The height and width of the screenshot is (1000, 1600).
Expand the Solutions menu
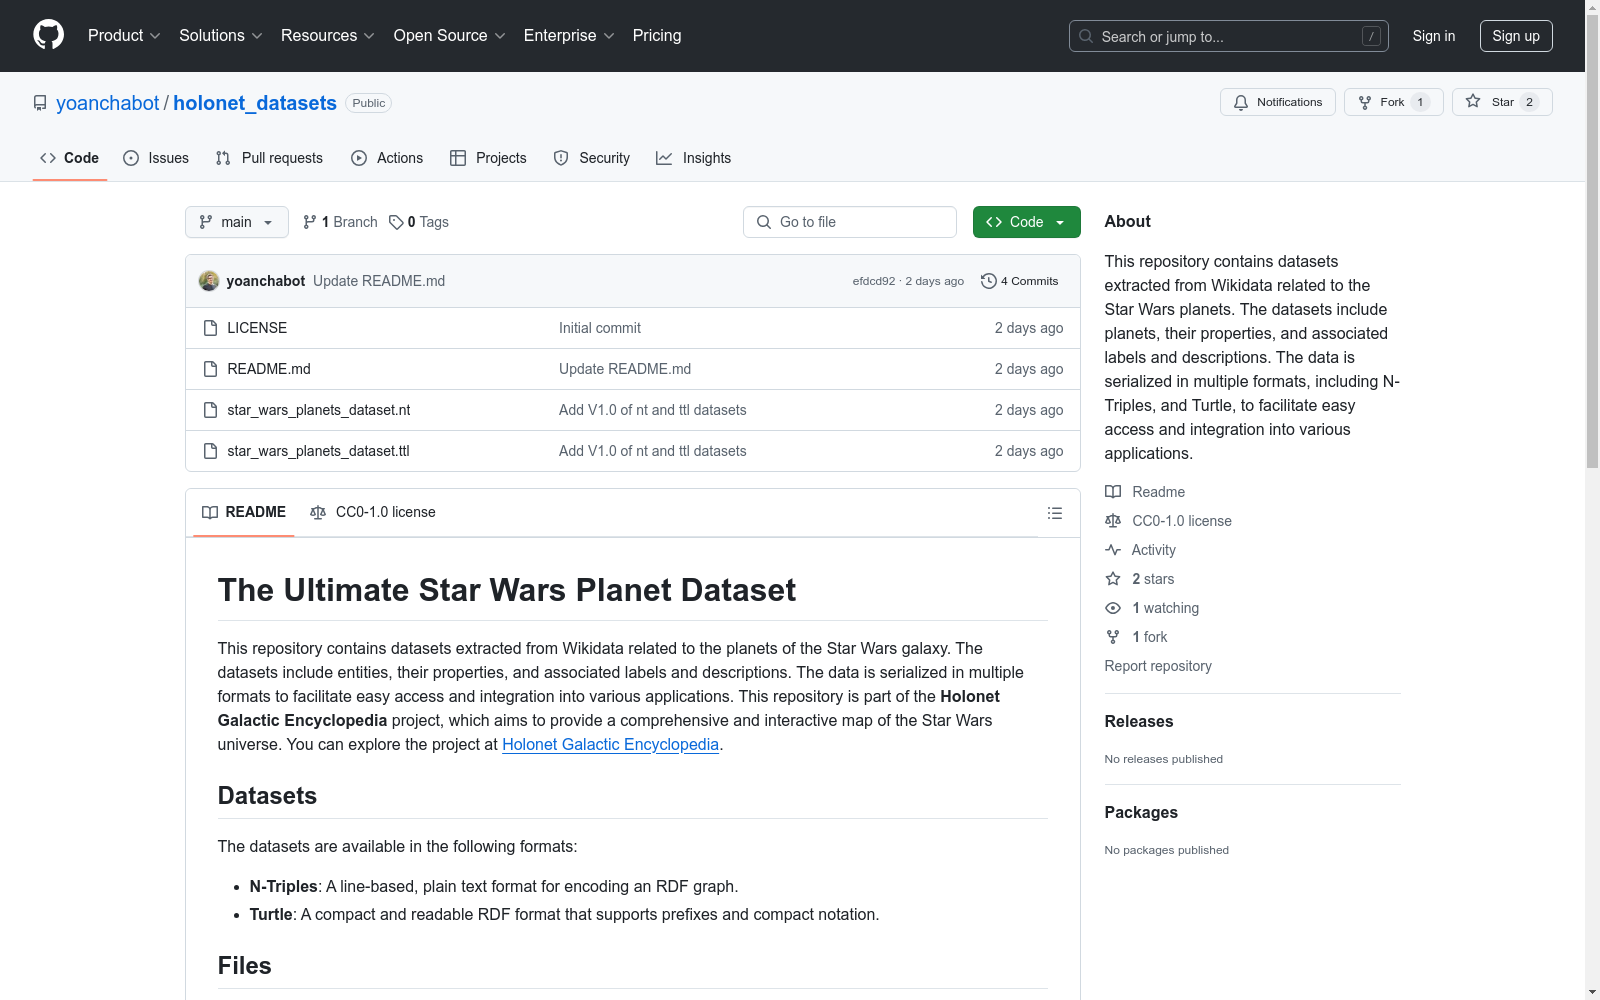221,36
